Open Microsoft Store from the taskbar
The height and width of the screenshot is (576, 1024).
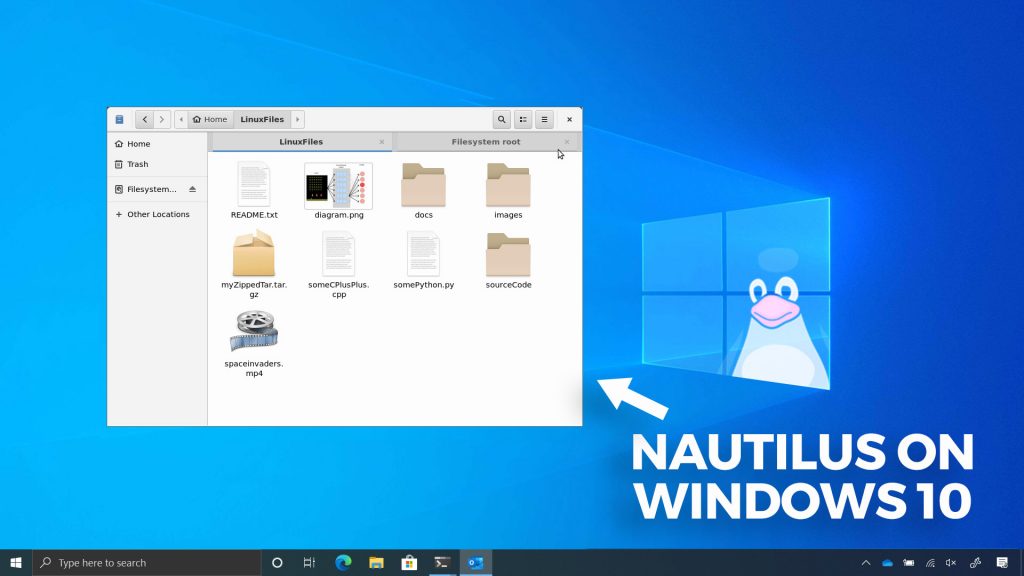(x=409, y=562)
